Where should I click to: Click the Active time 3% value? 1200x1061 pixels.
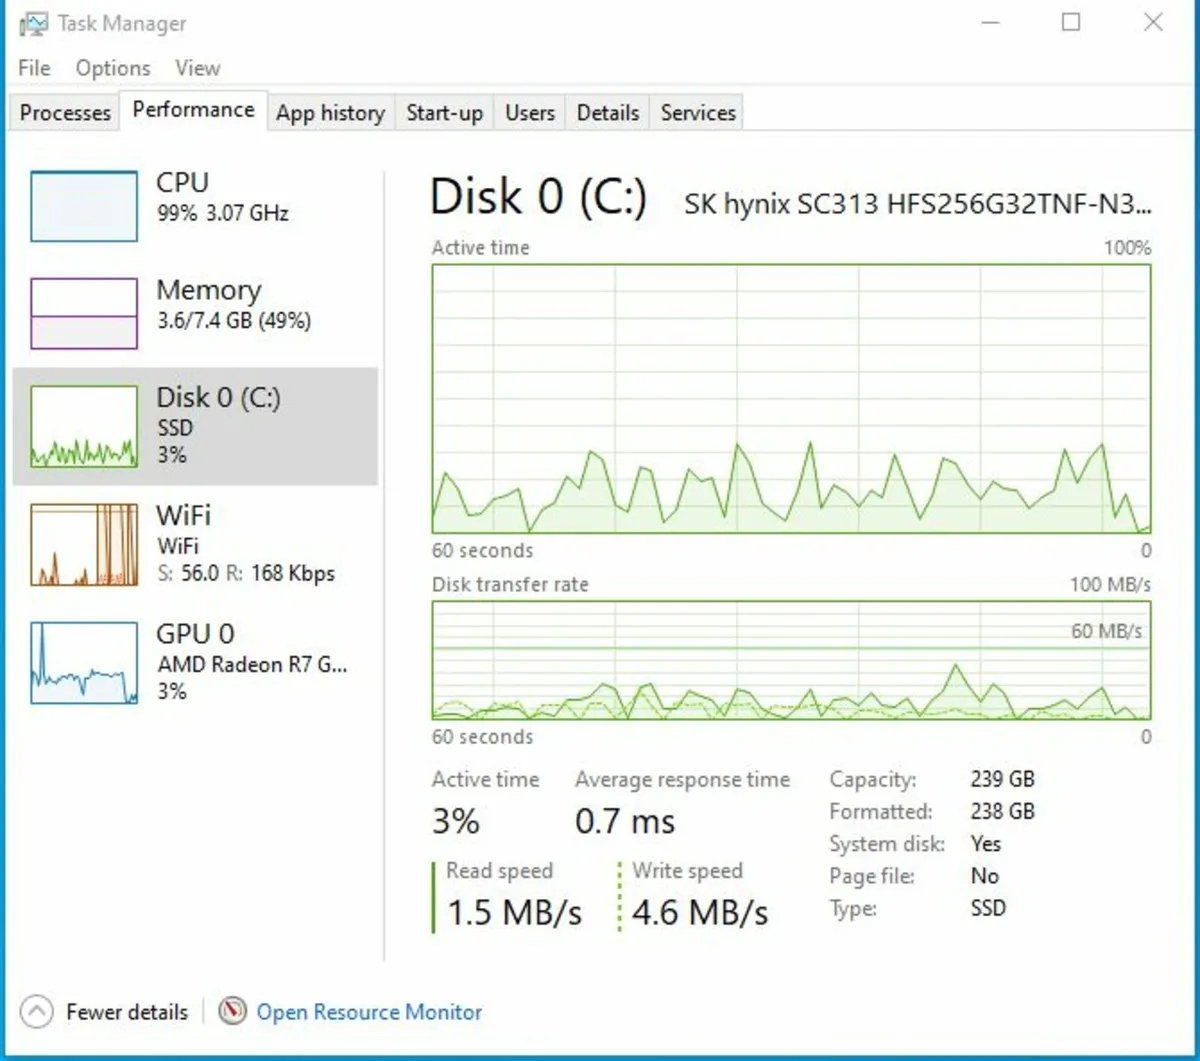tap(456, 822)
